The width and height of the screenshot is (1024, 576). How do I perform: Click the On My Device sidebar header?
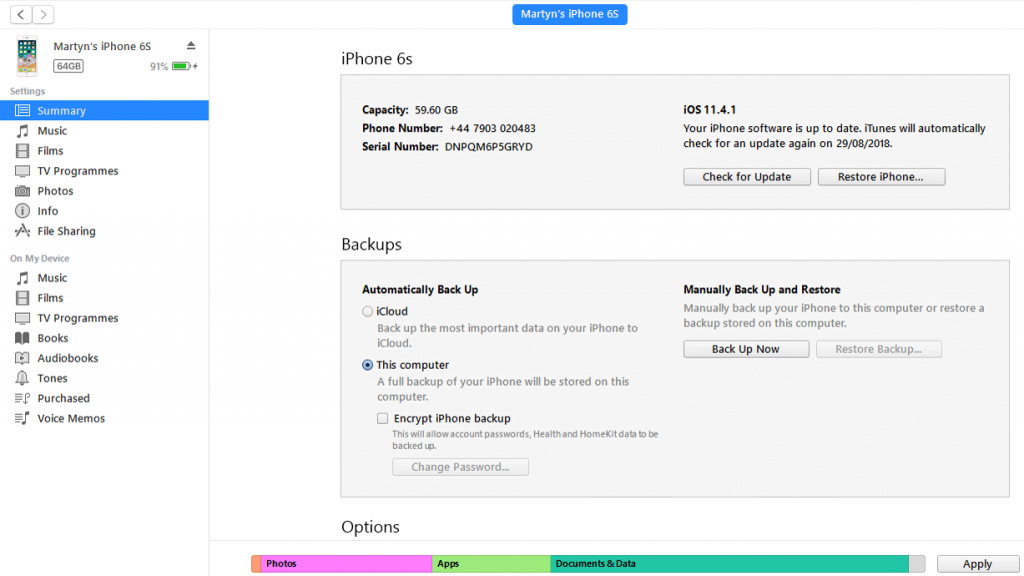(x=39, y=259)
